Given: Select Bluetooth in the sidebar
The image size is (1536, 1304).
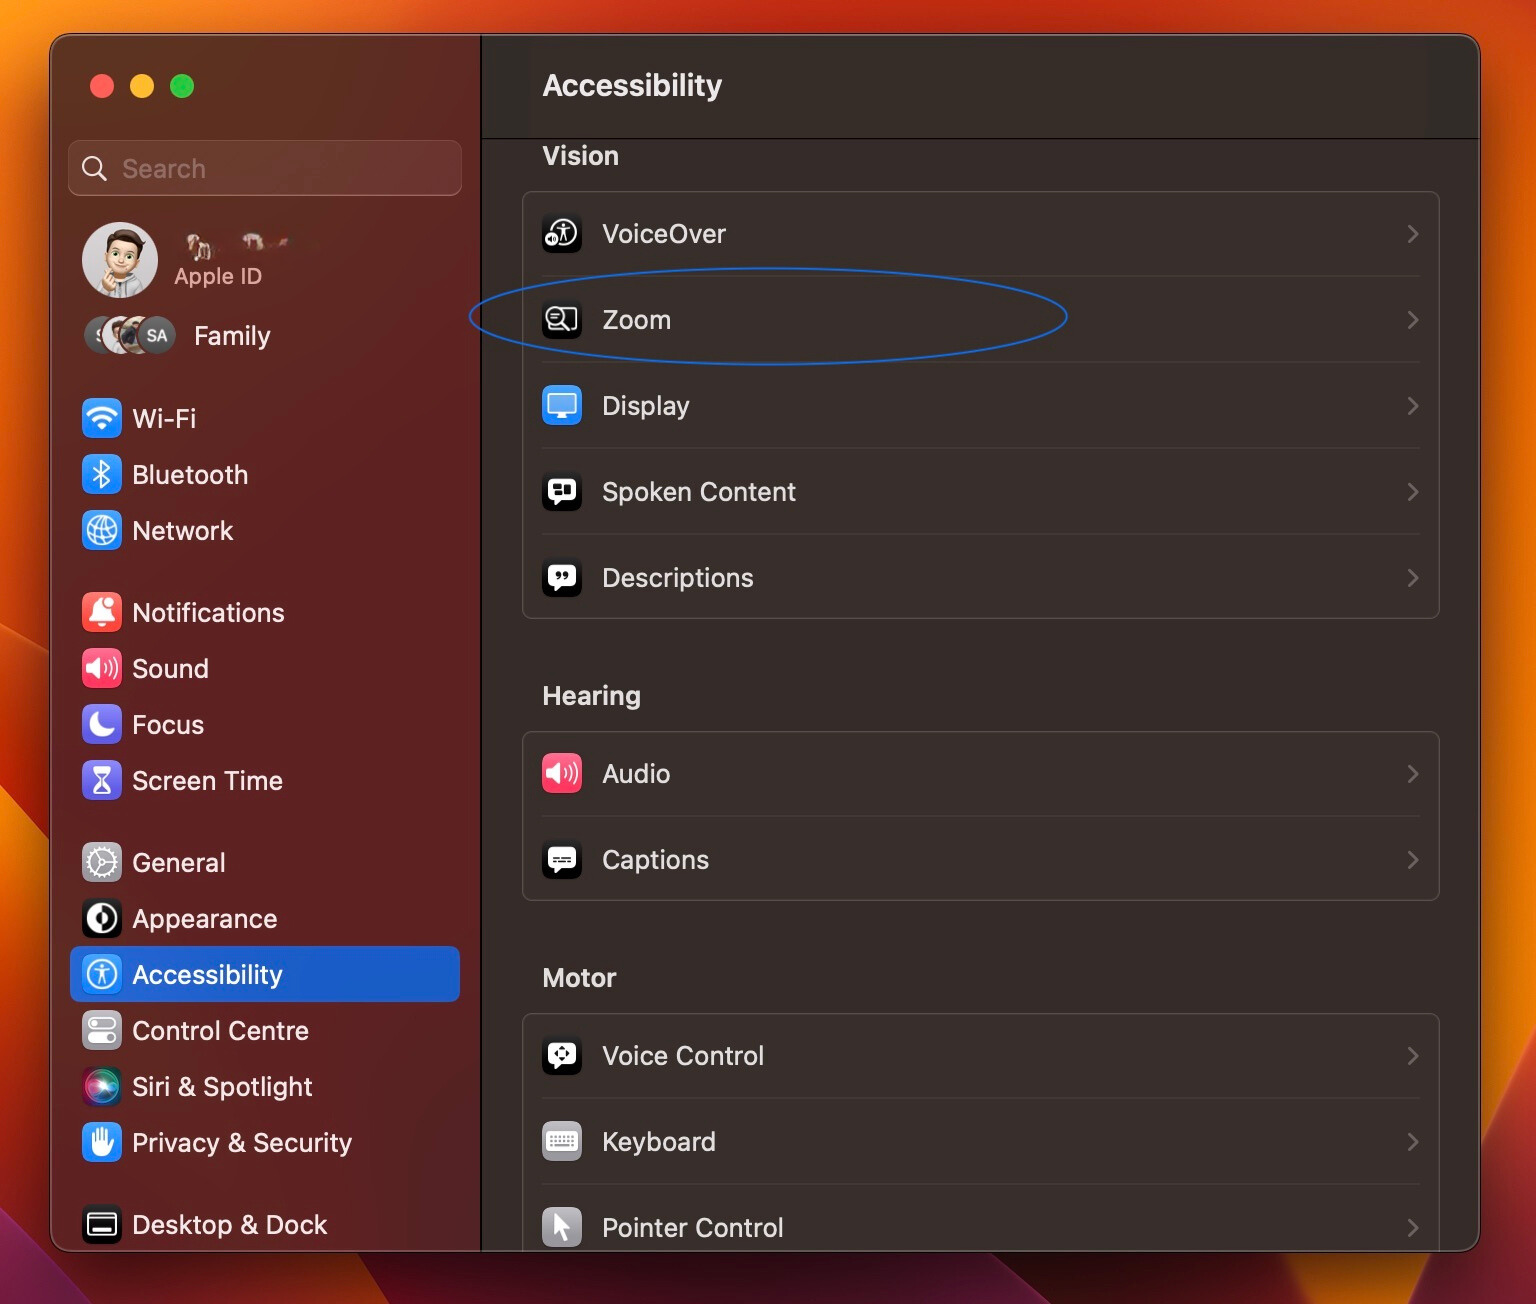Looking at the screenshot, I should [x=265, y=474].
